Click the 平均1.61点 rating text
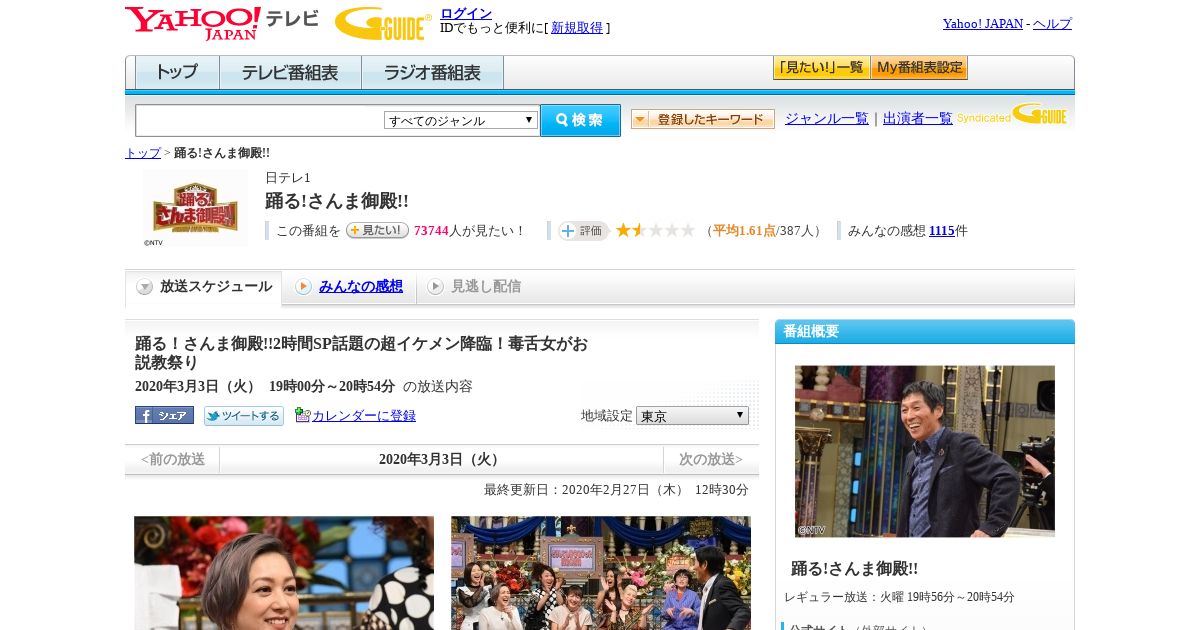This screenshot has width=1200, height=630. [x=744, y=231]
